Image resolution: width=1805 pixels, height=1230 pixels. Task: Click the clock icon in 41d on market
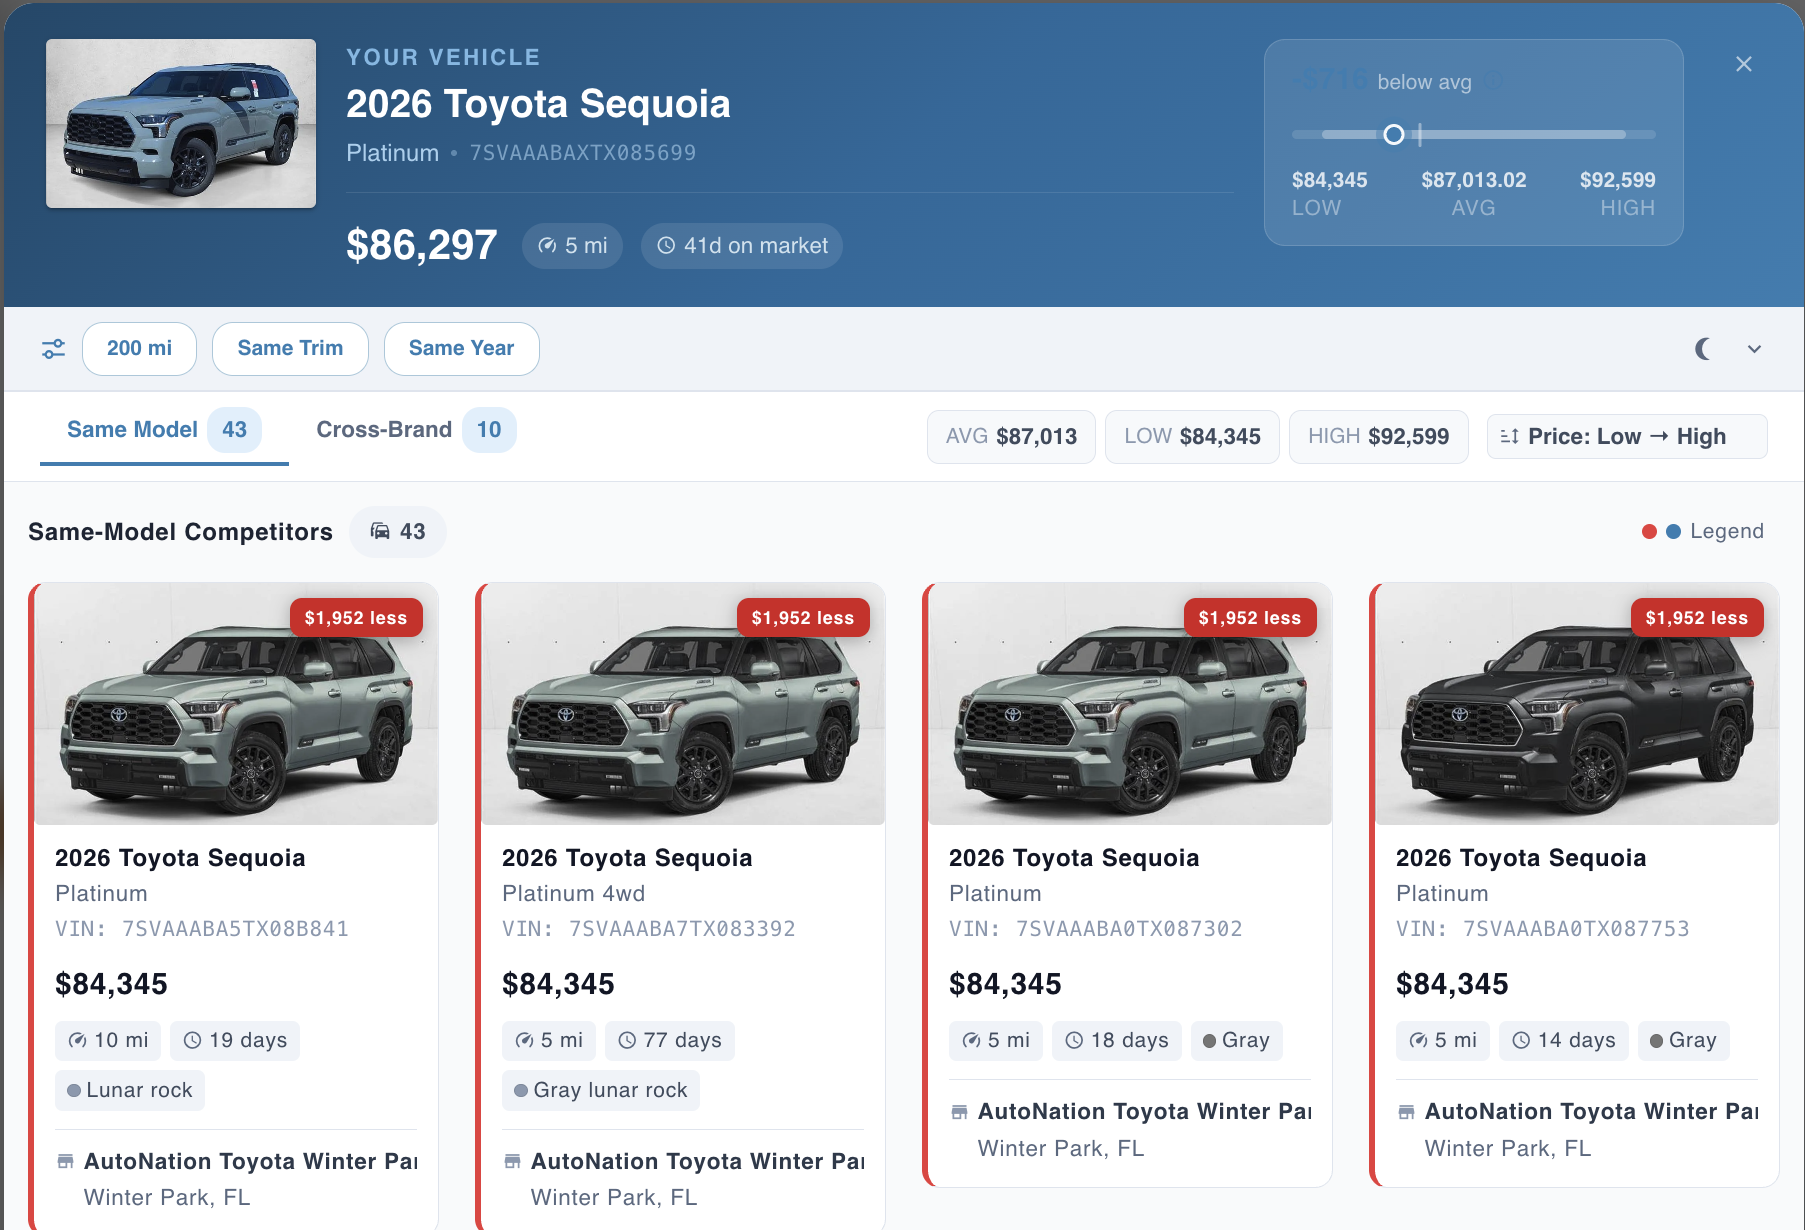click(666, 246)
